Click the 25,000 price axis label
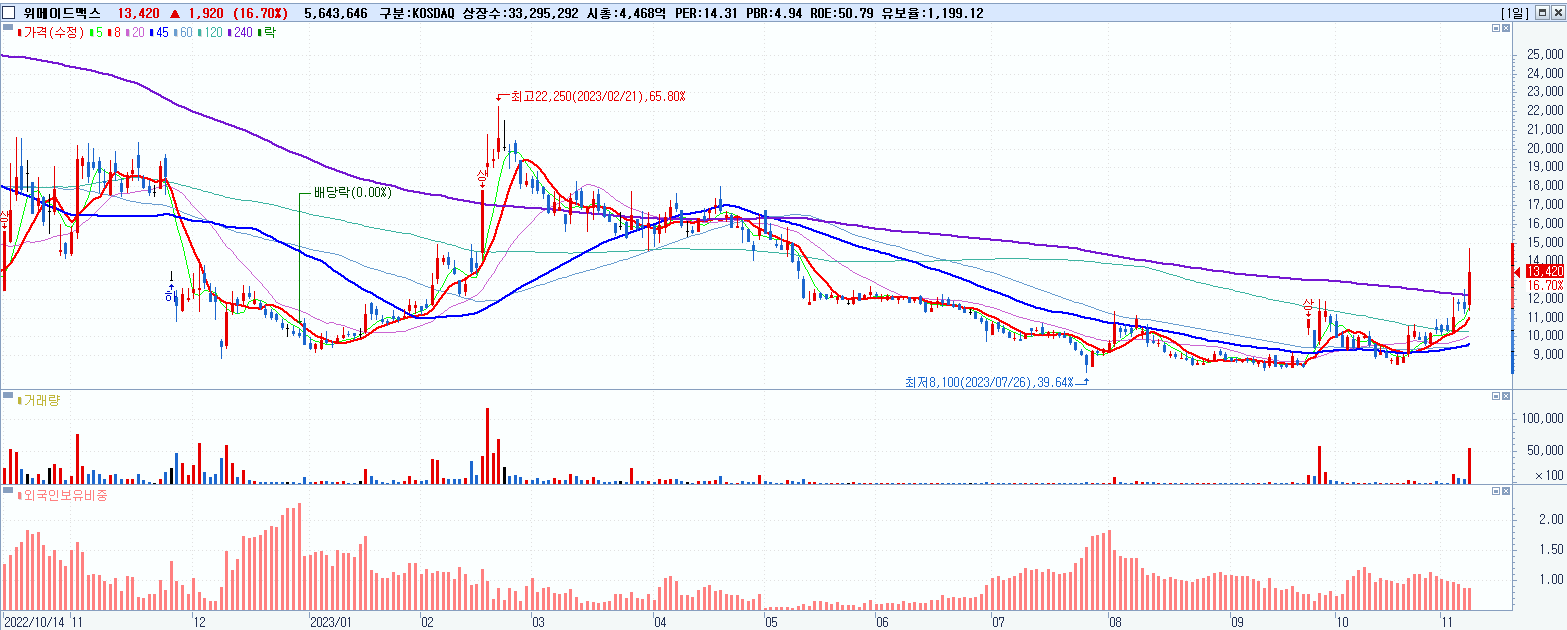This screenshot has height=630, width=1567. (1546, 54)
